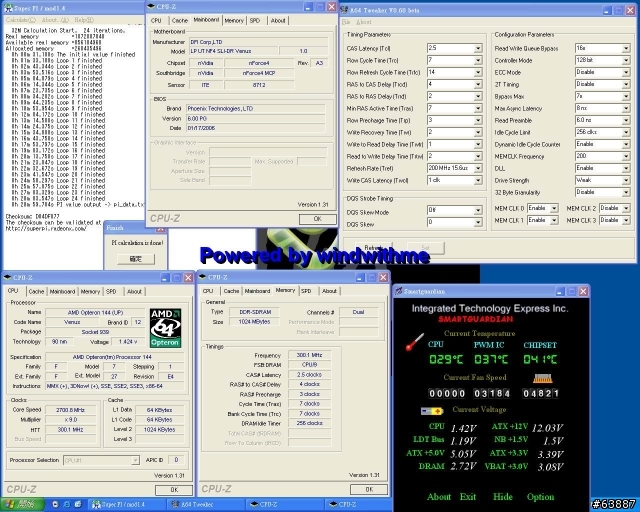The image size is (640, 512).
Task: Click the A64 Tweaker title bar icon
Action: click(344, 10)
